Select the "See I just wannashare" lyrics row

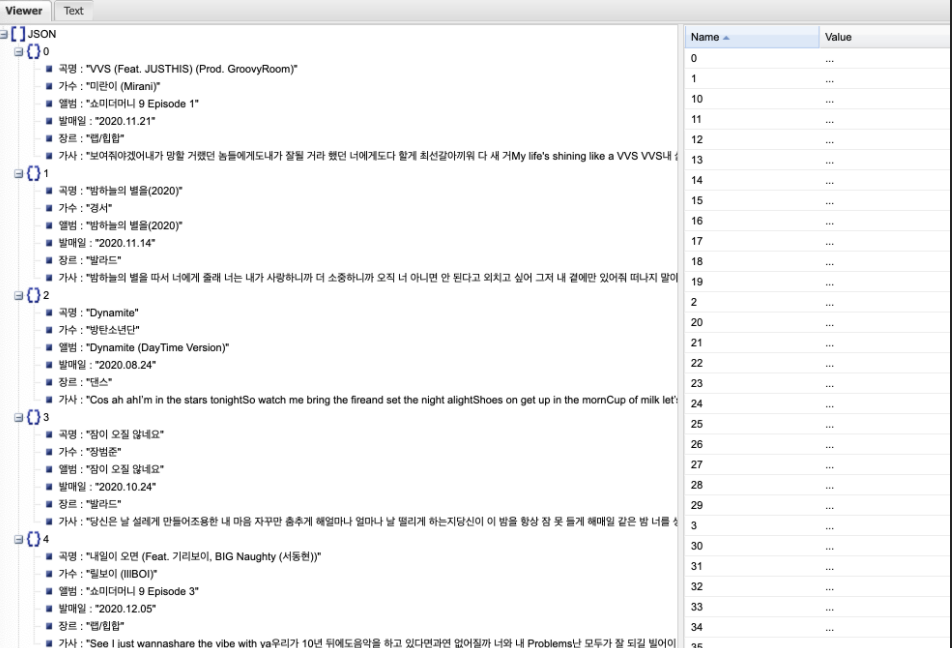click(x=367, y=643)
